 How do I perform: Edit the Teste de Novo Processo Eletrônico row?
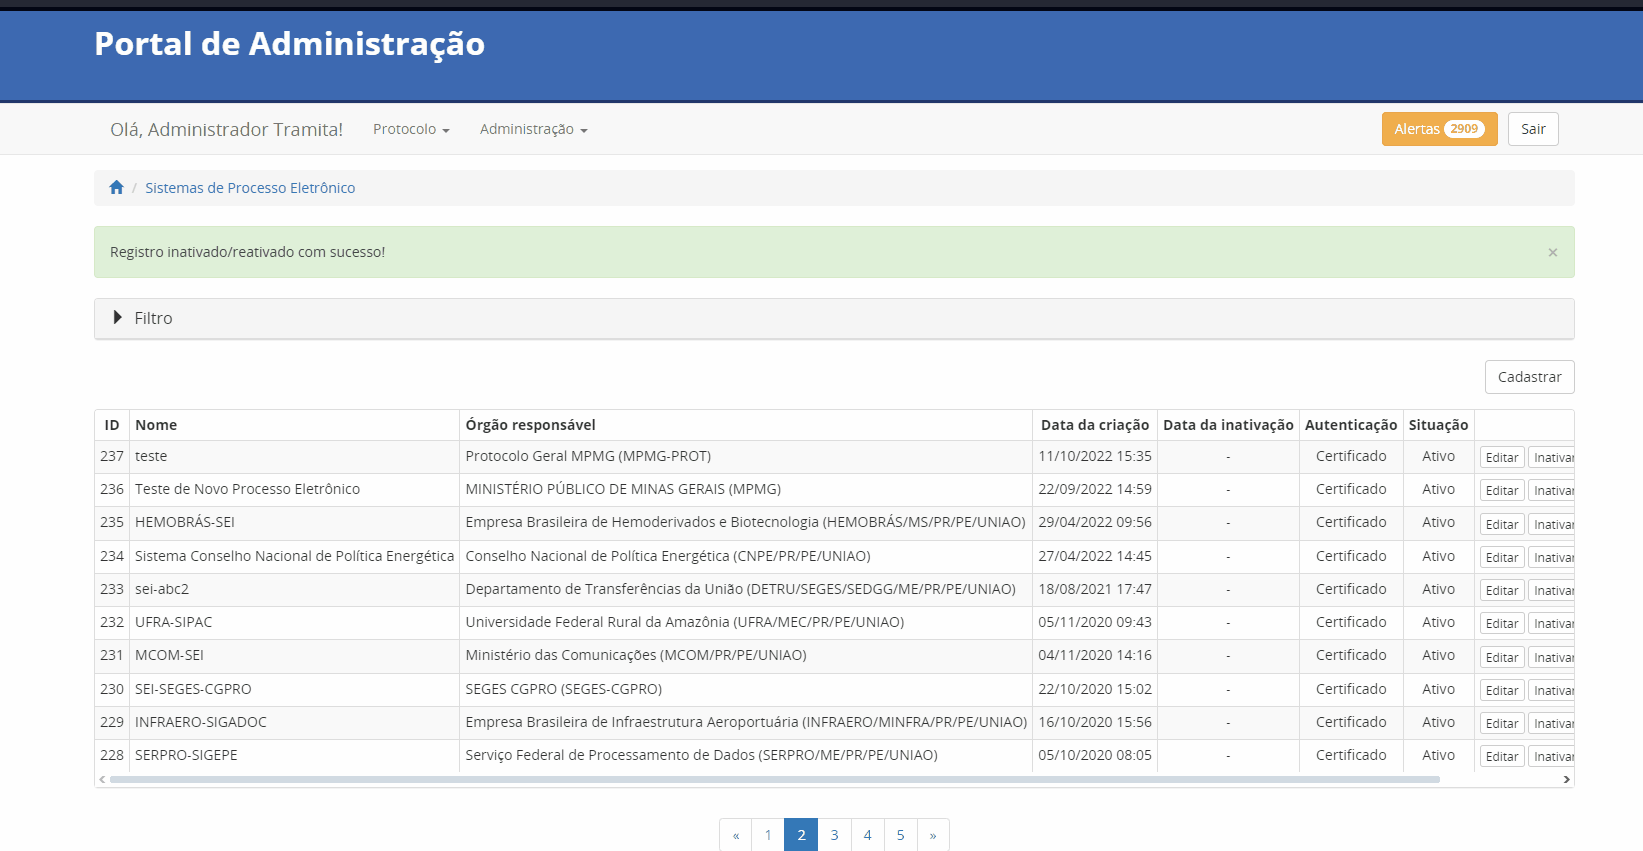(x=1501, y=490)
